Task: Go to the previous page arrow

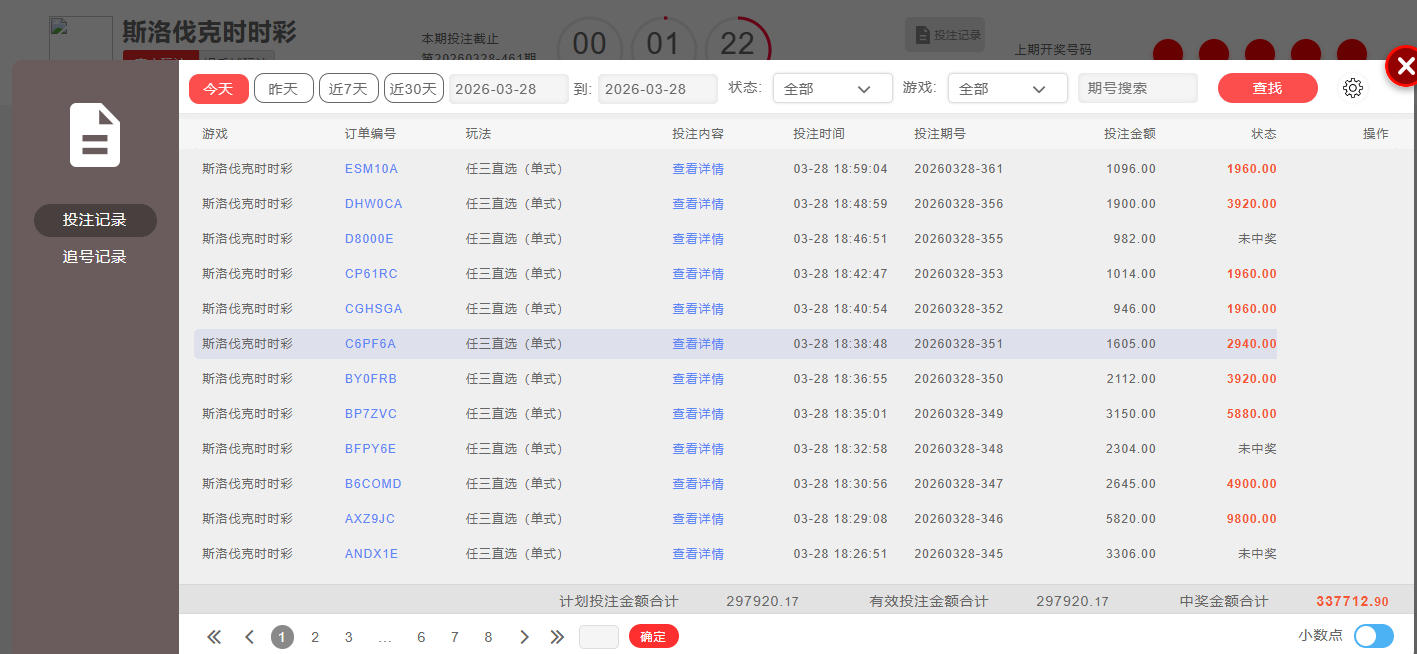Action: (249, 637)
